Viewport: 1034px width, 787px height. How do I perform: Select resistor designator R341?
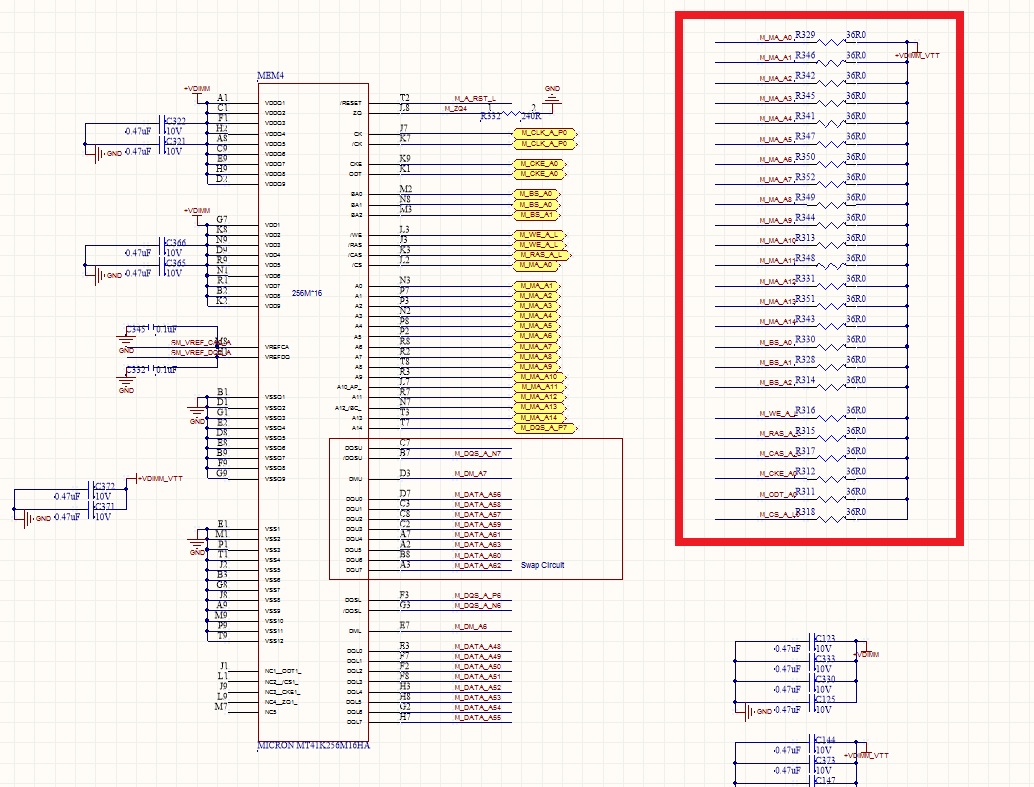[805, 116]
